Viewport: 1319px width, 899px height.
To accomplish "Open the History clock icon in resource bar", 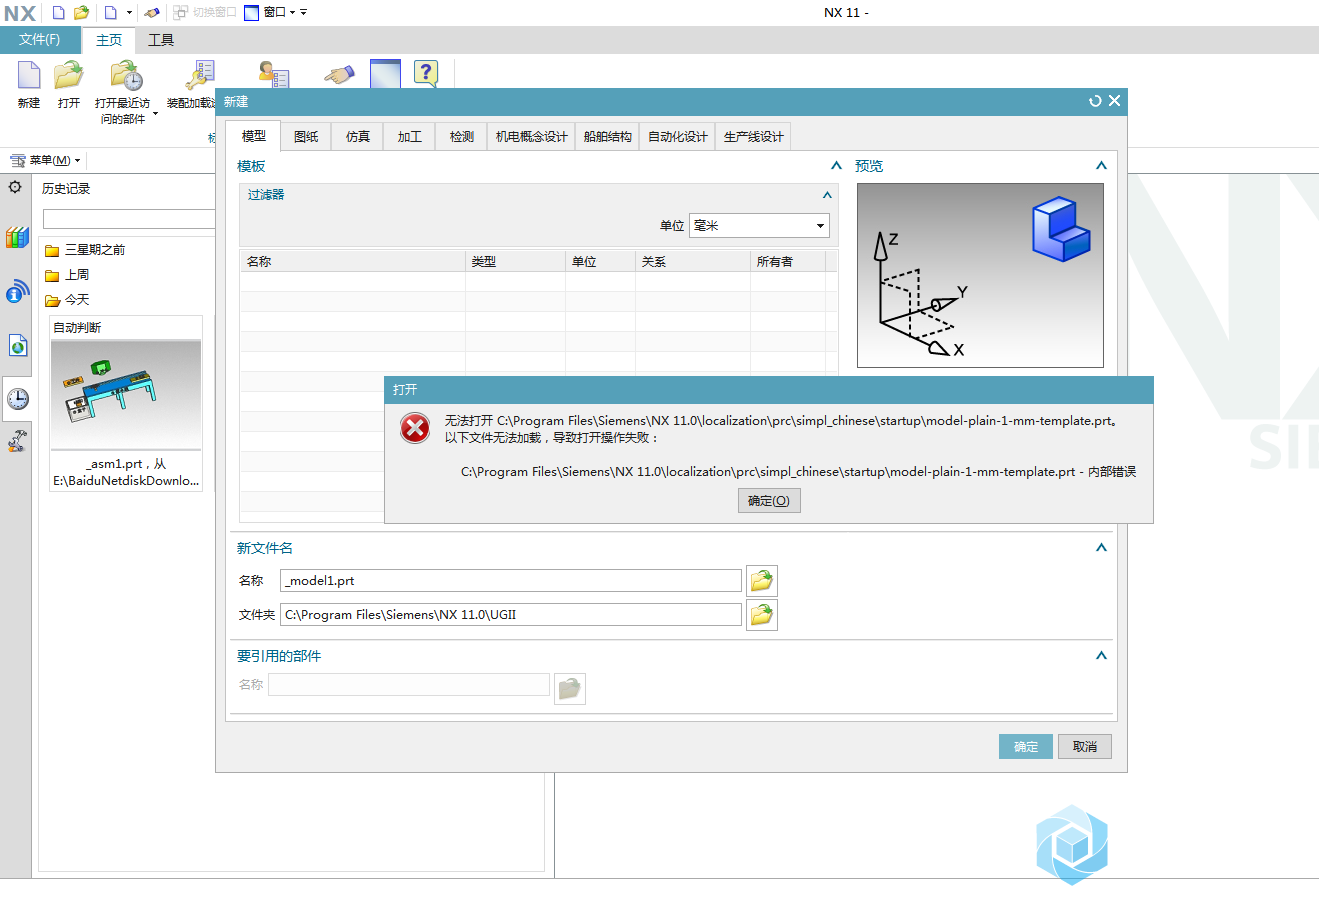I will [x=17, y=399].
